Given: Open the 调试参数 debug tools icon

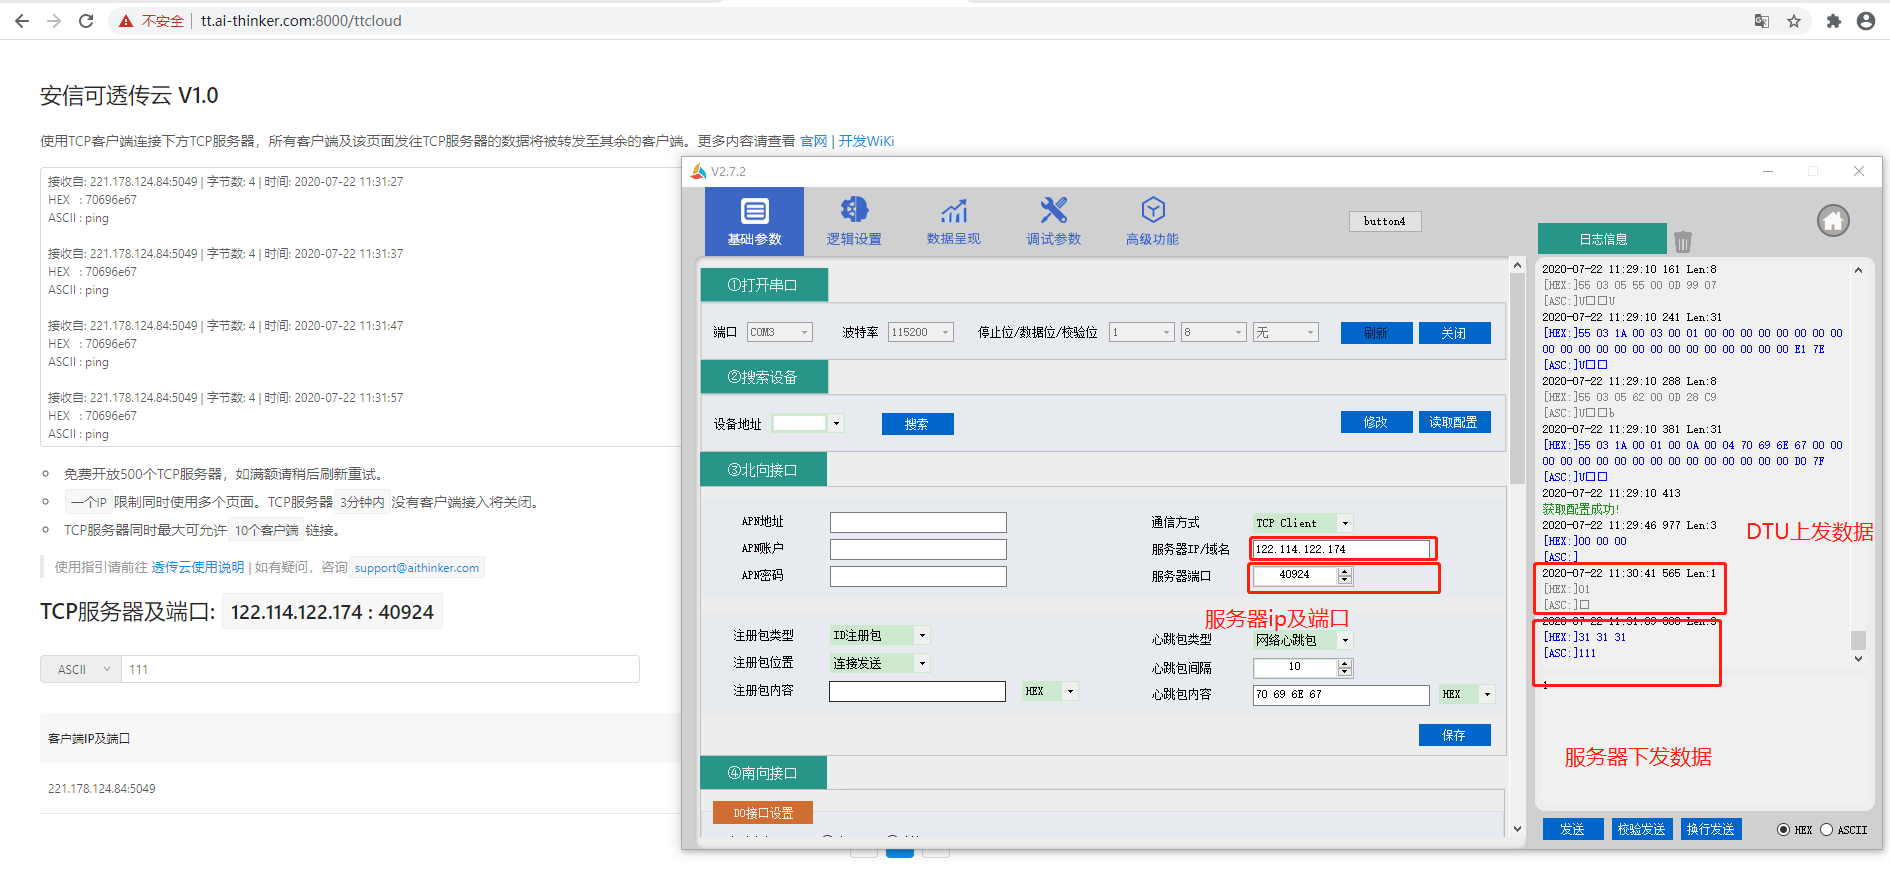Looking at the screenshot, I should pos(1053,210).
